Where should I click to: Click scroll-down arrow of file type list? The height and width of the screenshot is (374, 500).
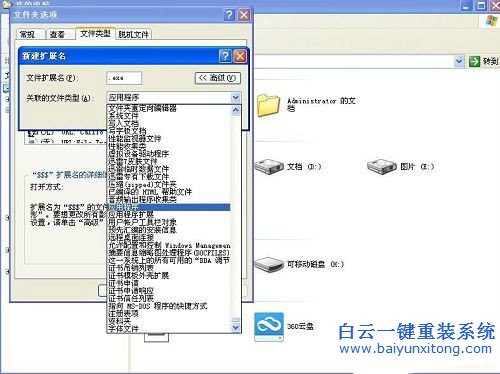235,327
